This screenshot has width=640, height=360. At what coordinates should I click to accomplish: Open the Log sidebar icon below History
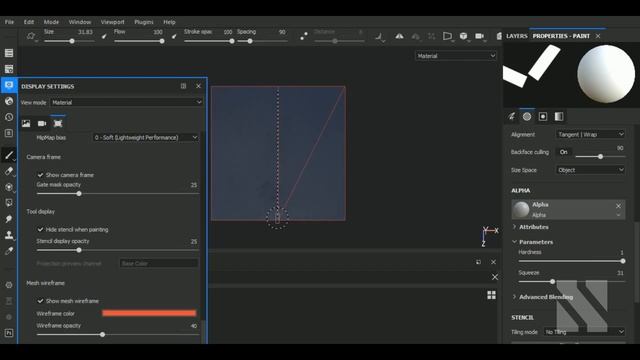click(9, 133)
